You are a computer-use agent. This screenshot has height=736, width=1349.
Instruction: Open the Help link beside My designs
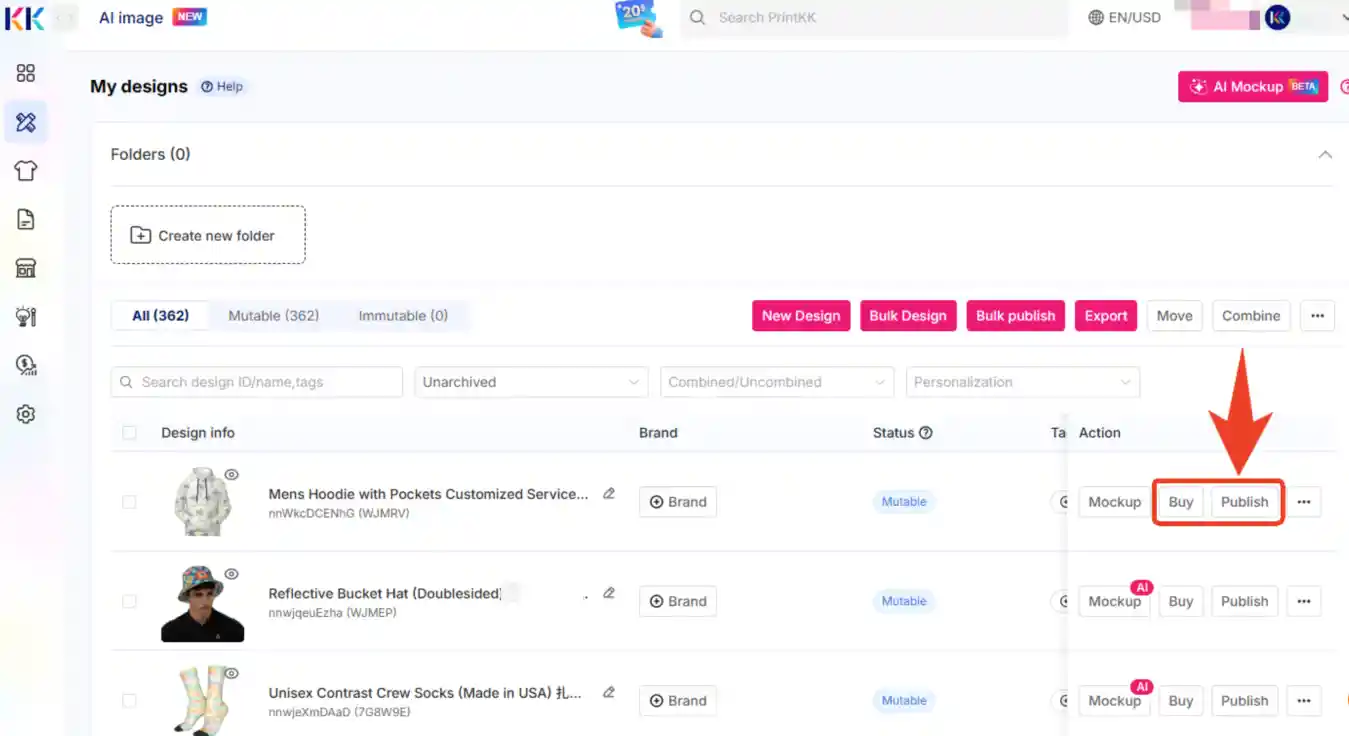click(222, 87)
